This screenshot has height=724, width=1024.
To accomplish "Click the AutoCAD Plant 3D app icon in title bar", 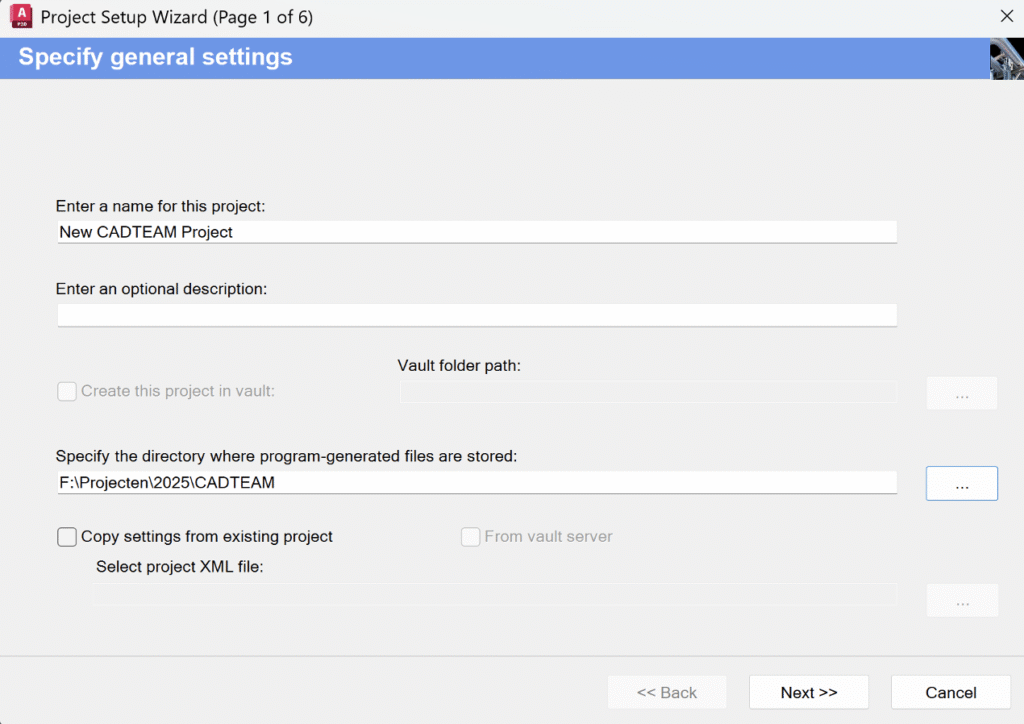I will tap(21, 16).
